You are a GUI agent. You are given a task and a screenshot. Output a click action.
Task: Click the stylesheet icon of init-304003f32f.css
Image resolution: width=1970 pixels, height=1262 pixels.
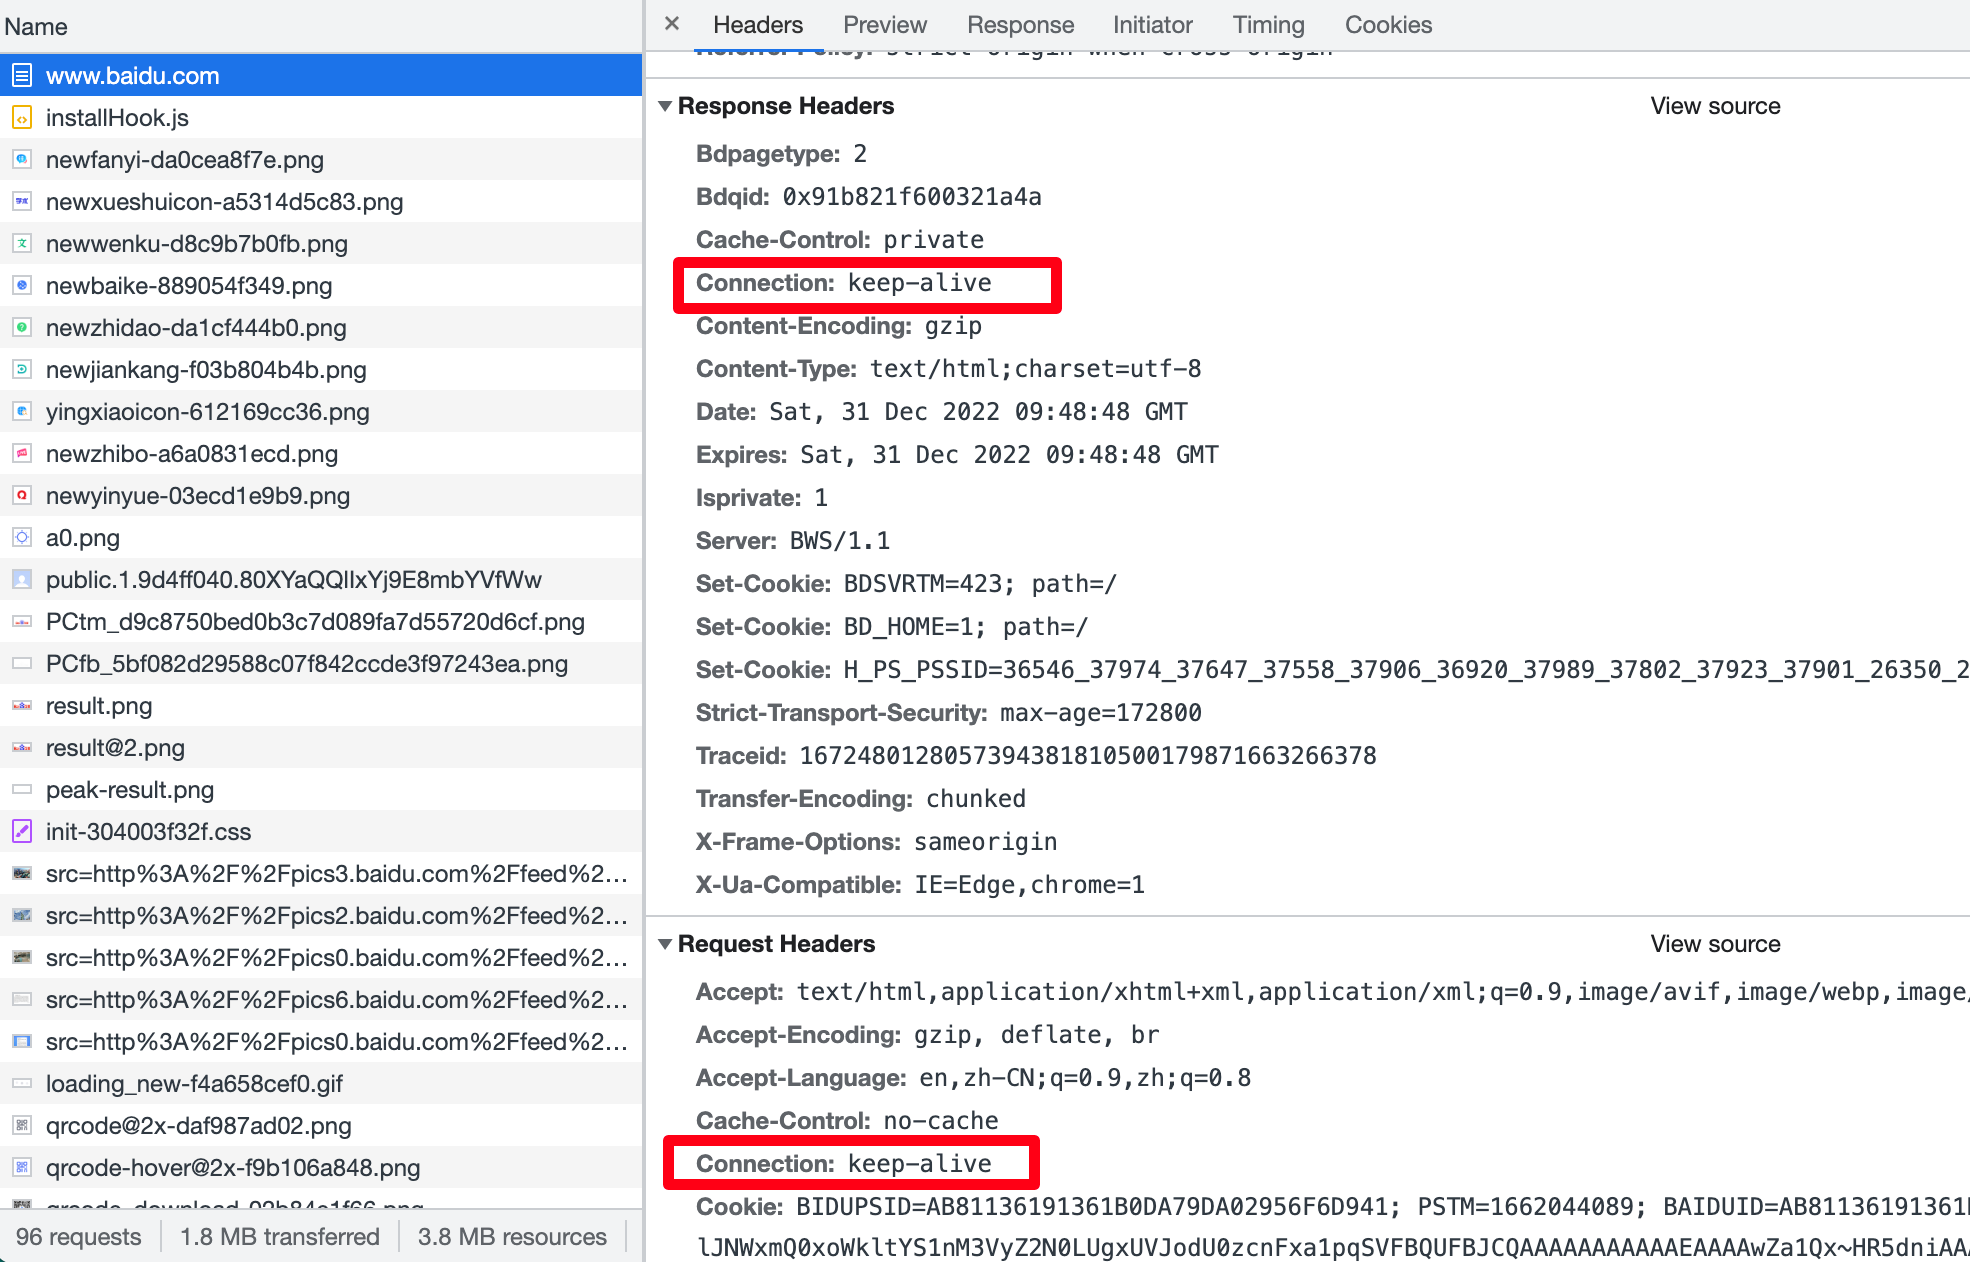coord(22,832)
